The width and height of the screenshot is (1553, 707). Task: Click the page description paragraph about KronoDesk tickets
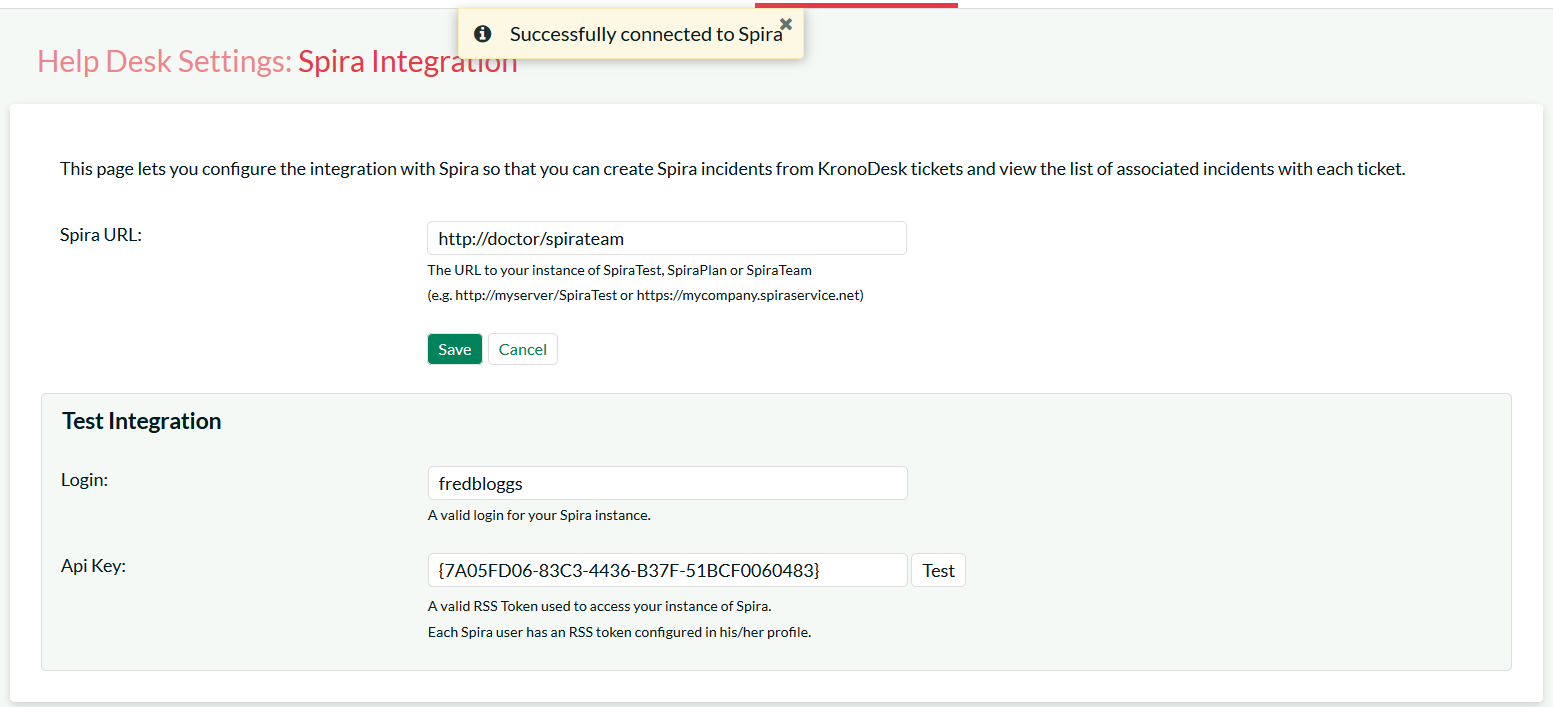point(733,169)
